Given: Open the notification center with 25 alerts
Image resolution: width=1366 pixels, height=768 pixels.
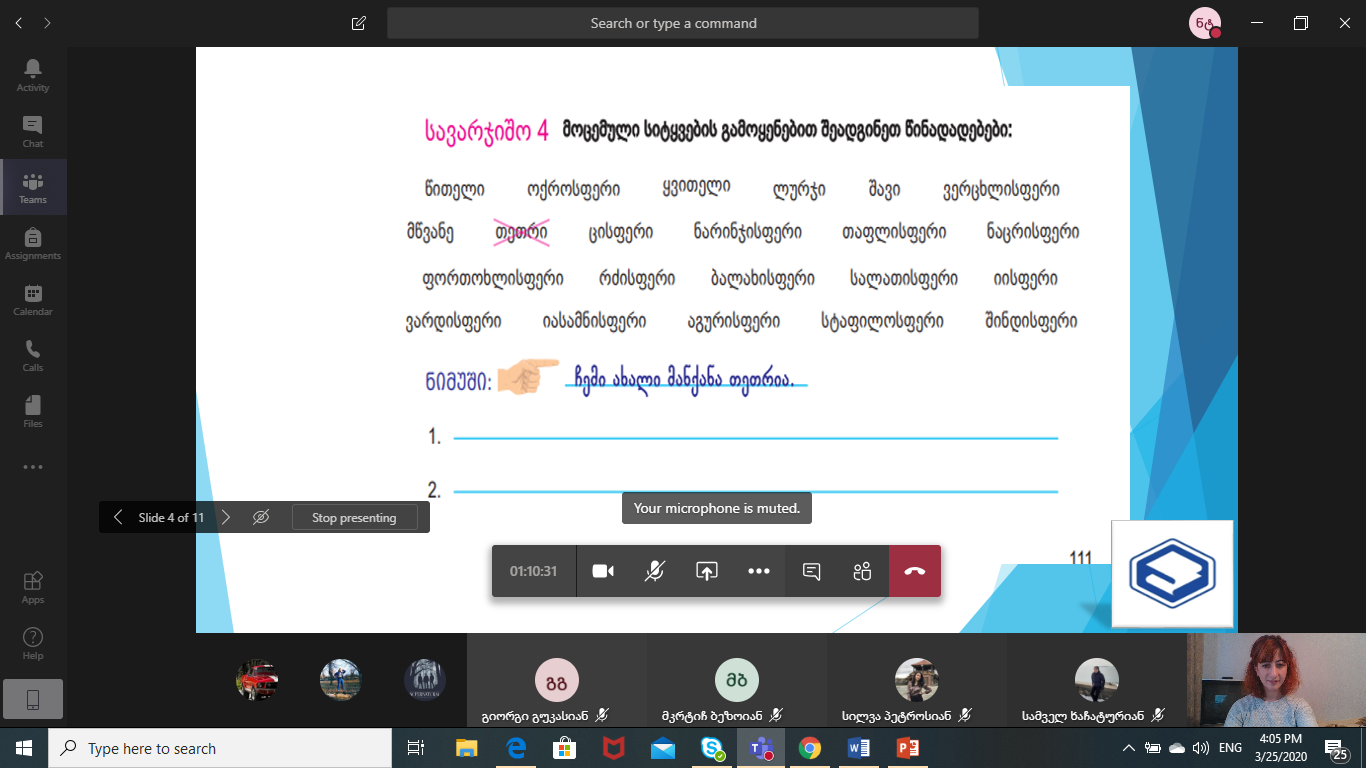Looking at the screenshot, I should point(1336,748).
